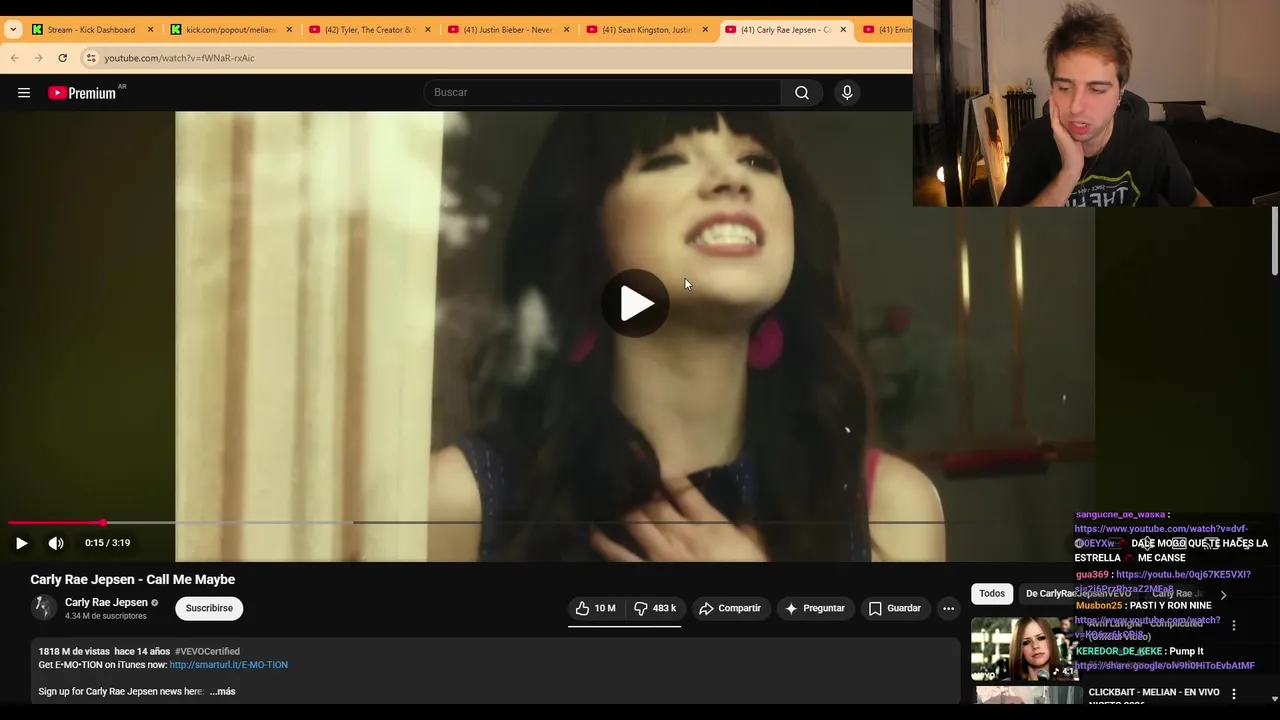This screenshot has width=1280, height=720.
Task: Like the video with 10 M thumbs up
Action: click(595, 608)
